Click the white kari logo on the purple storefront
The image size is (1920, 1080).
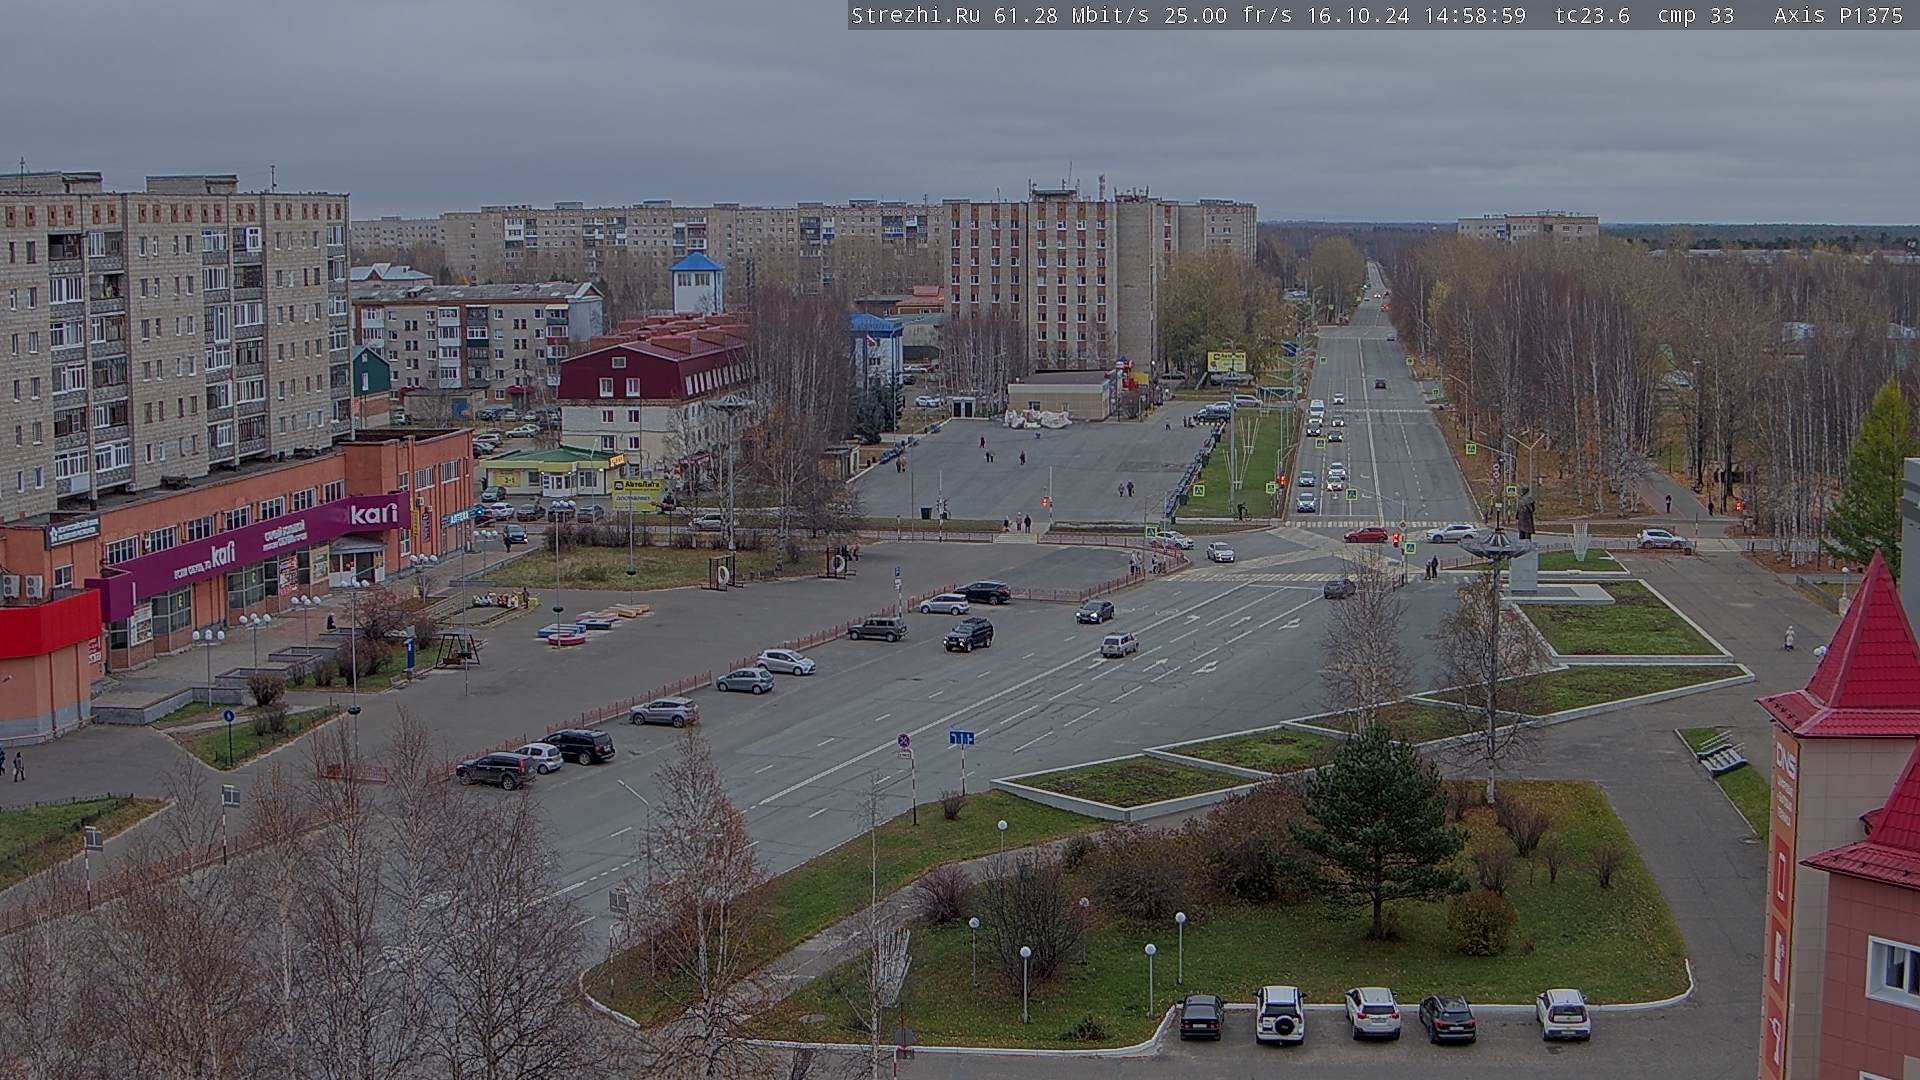[374, 514]
